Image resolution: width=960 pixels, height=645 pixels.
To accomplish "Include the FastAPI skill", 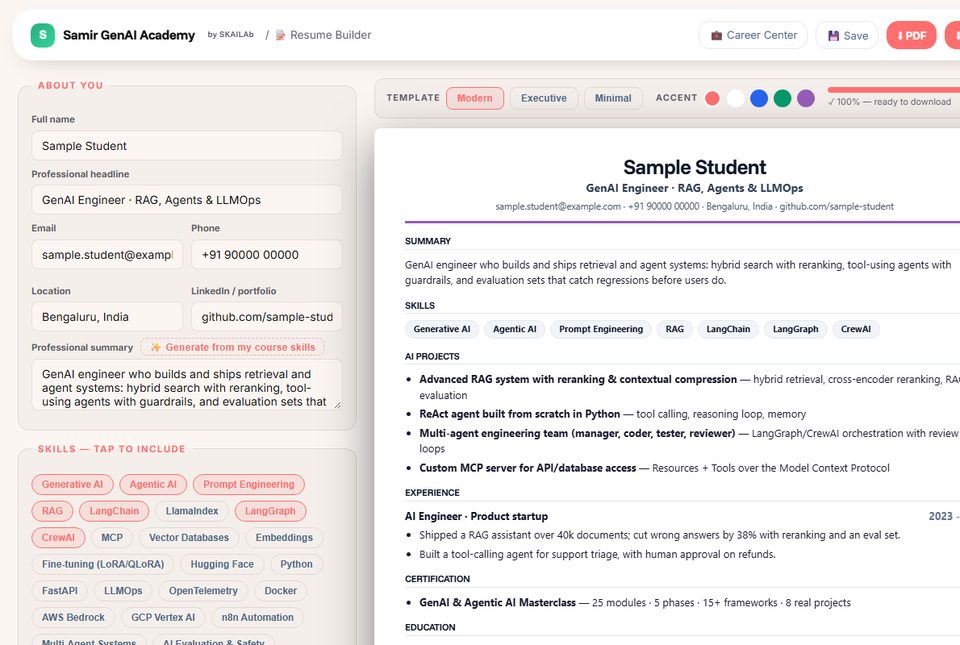I will coord(59,591).
